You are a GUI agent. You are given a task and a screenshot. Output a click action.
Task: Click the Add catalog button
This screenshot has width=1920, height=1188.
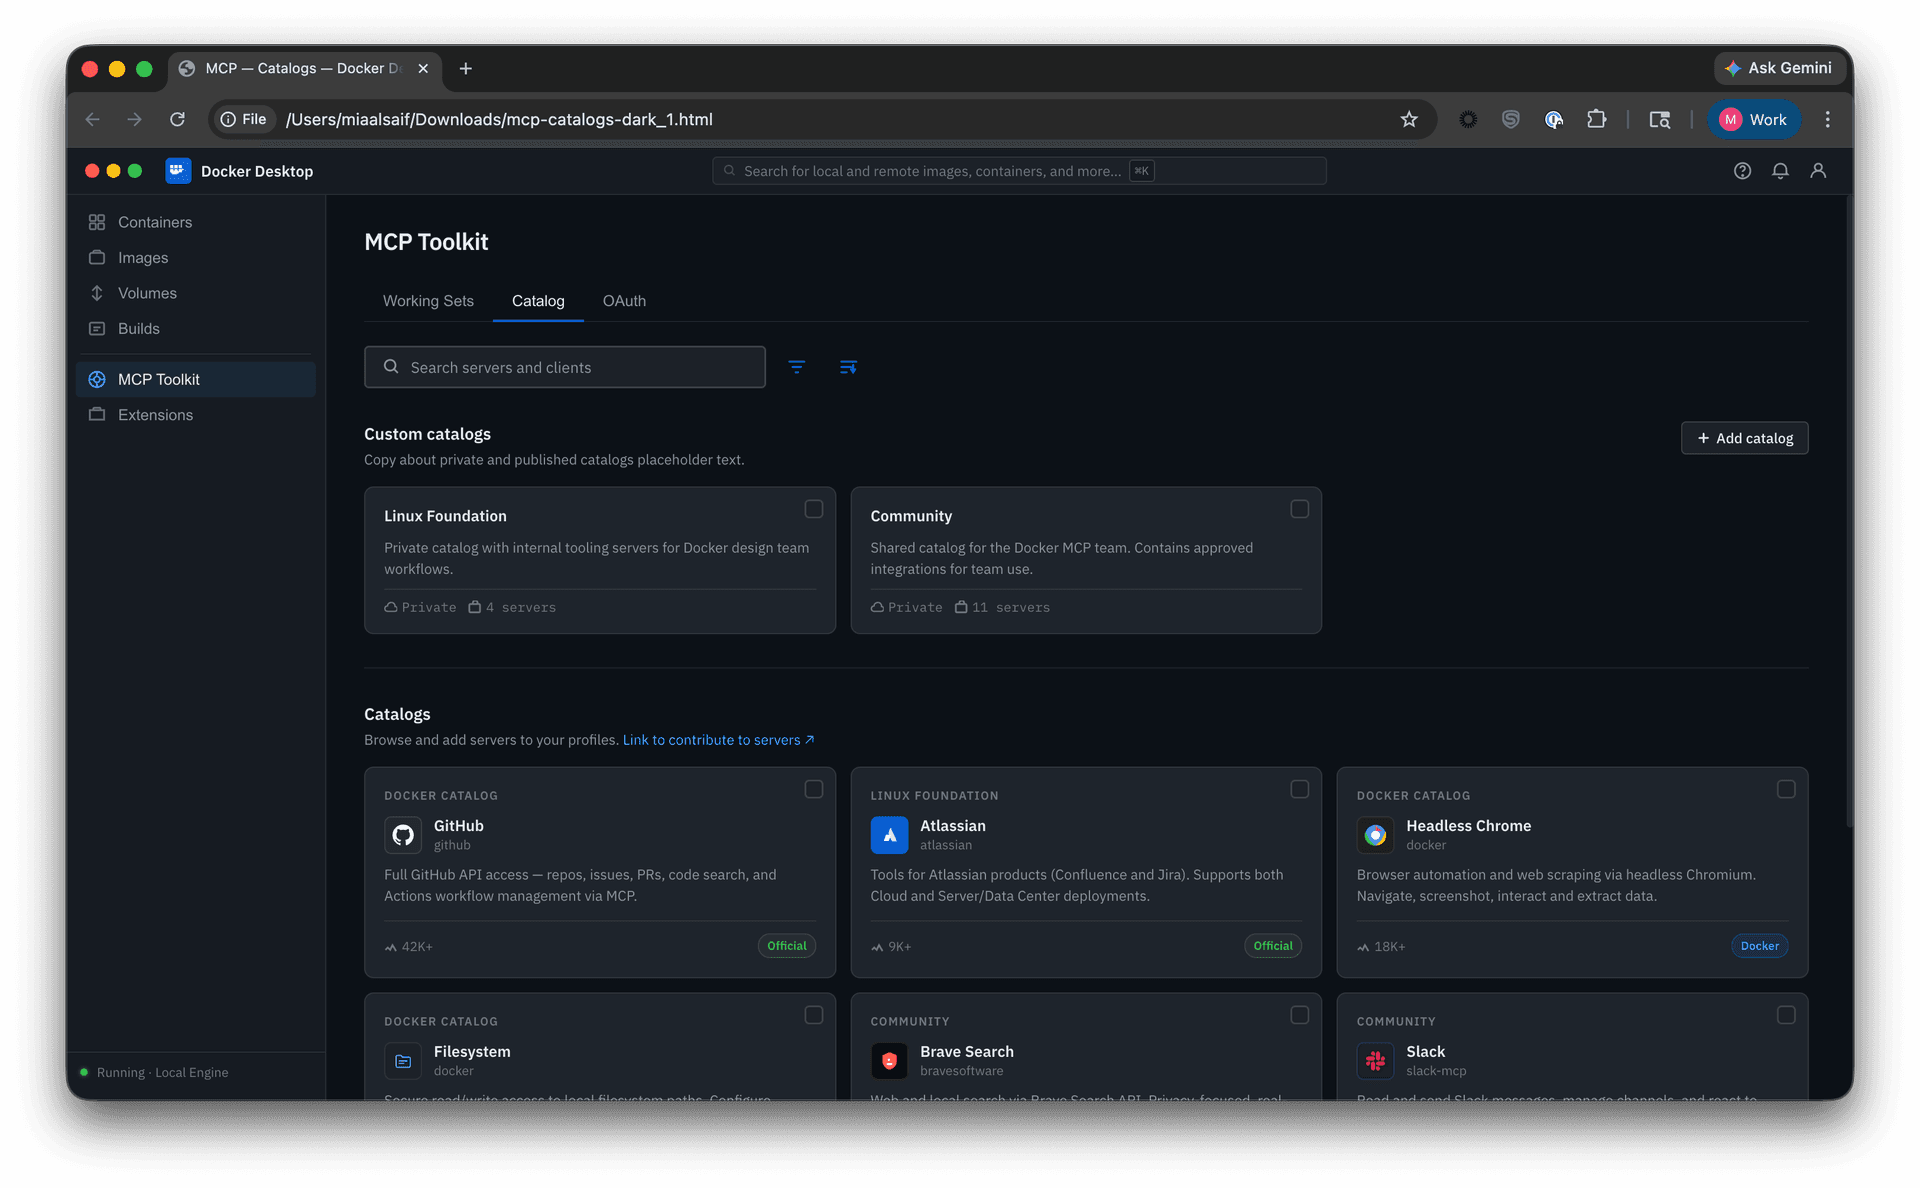pyautogui.click(x=1744, y=438)
